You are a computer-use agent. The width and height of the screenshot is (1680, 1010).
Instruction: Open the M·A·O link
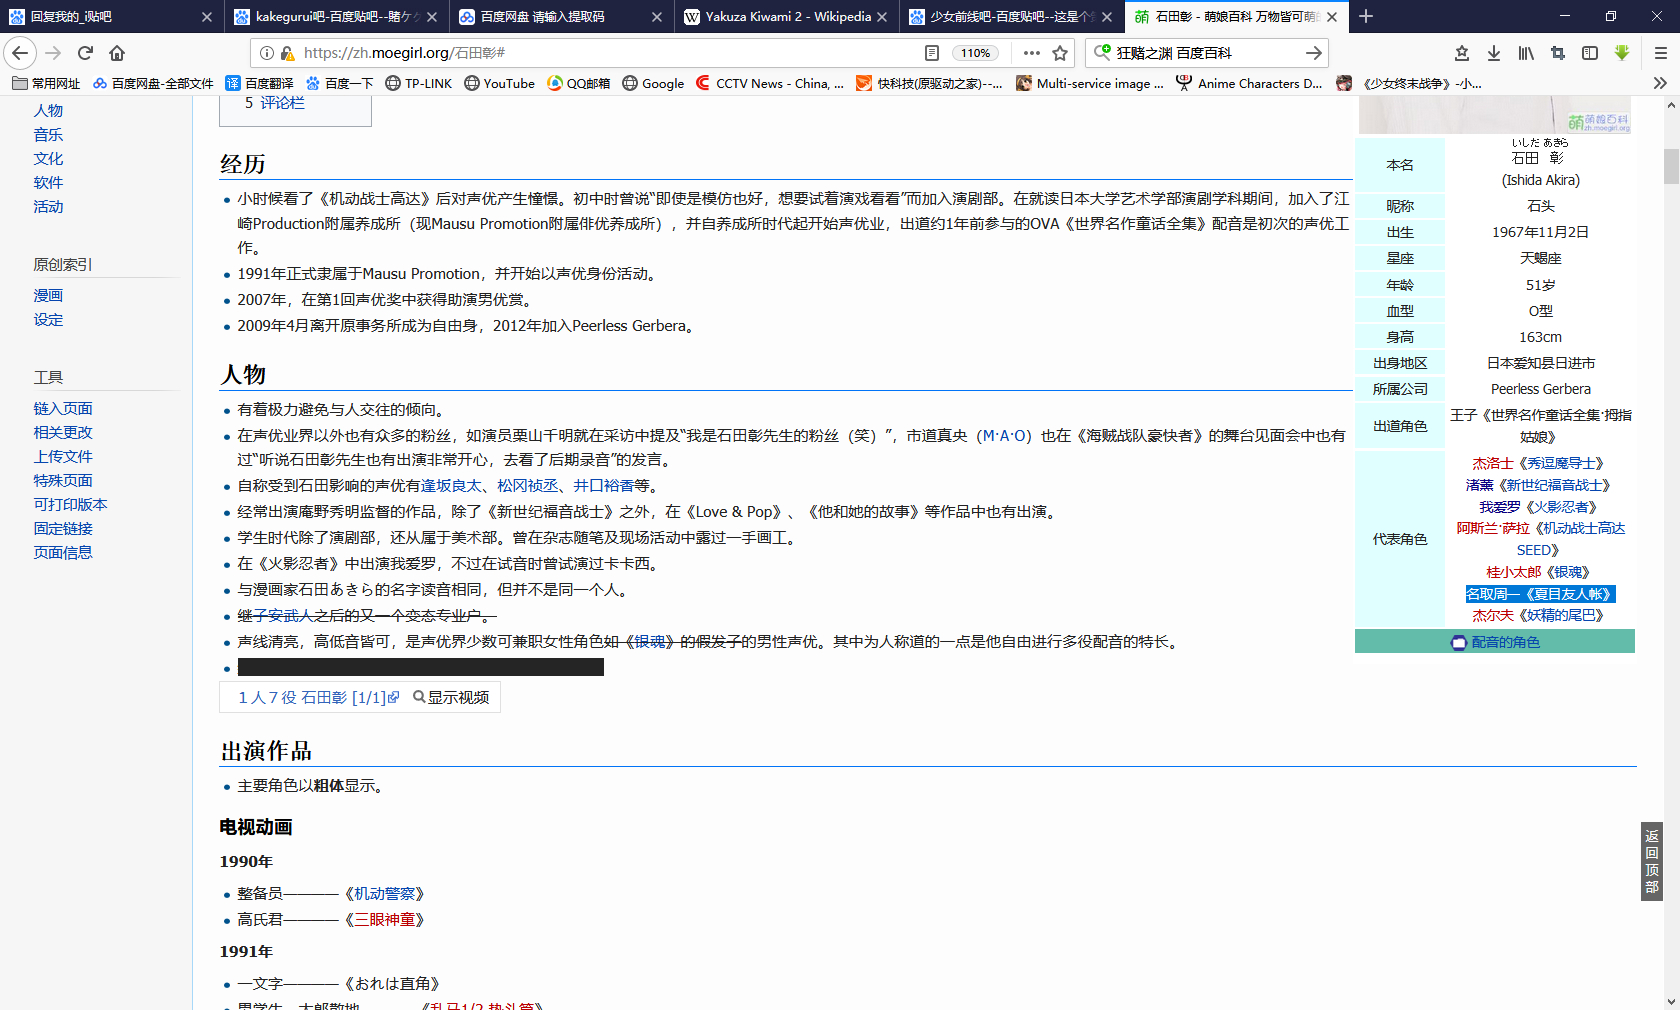coord(1003,436)
